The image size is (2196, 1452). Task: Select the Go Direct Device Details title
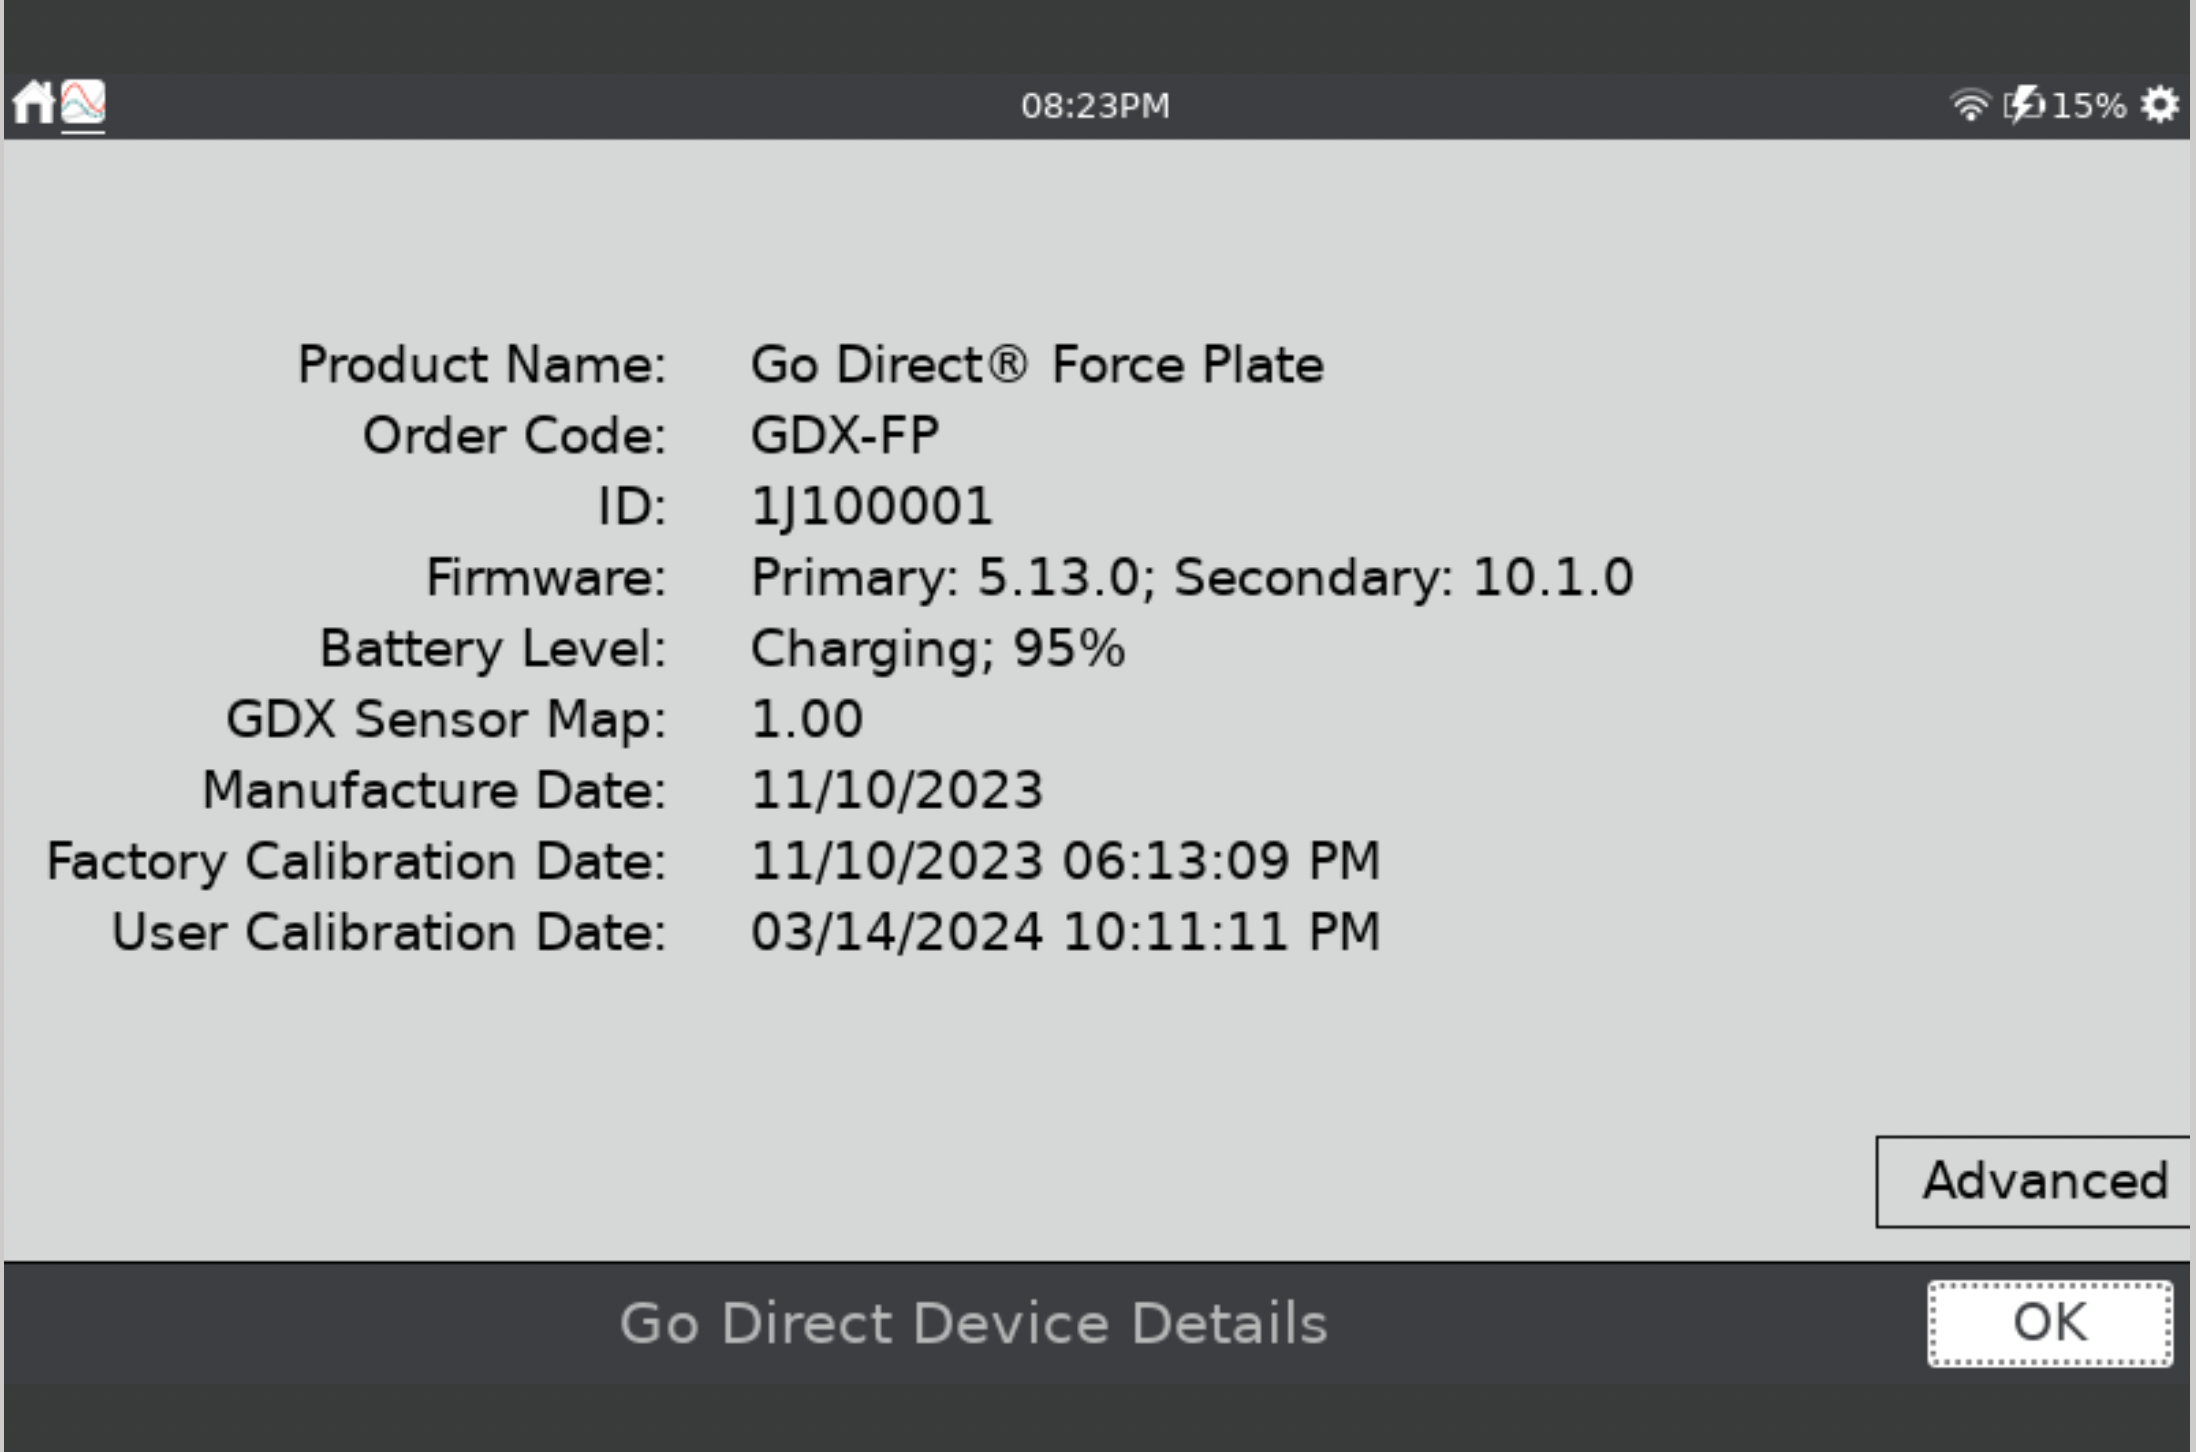tap(973, 1324)
